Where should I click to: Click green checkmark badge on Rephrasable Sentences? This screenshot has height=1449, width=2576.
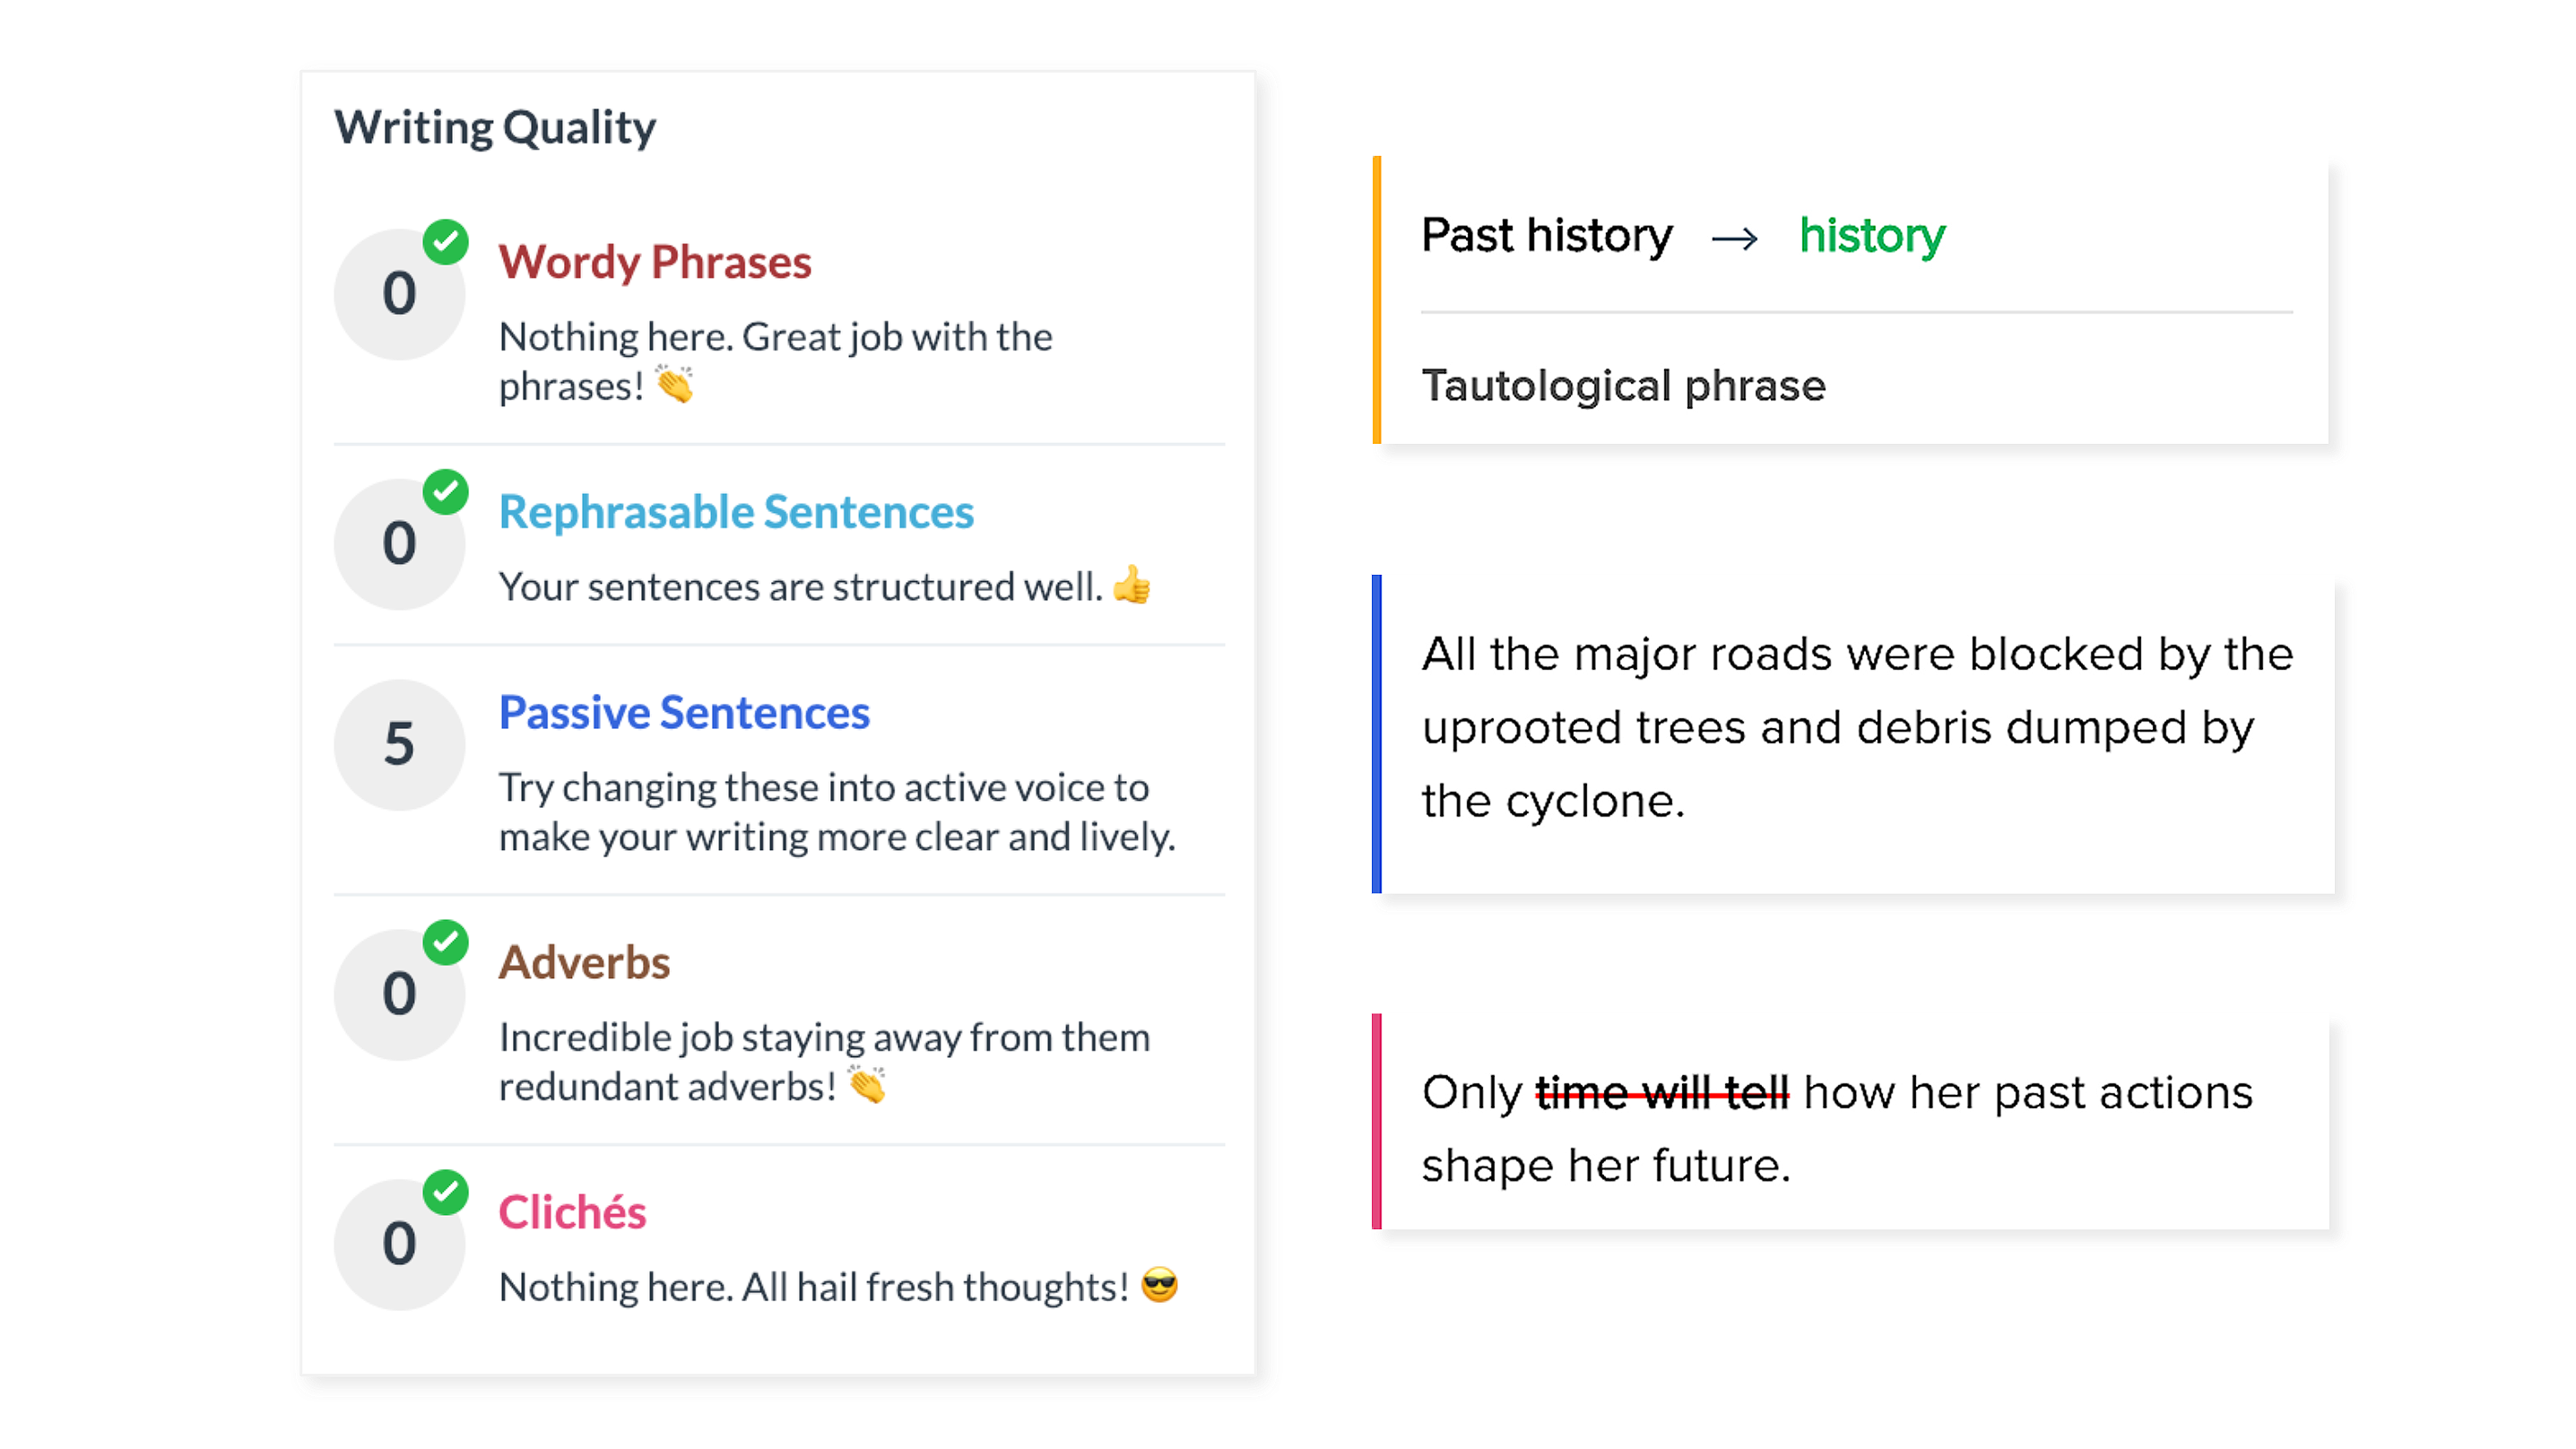tap(445, 492)
